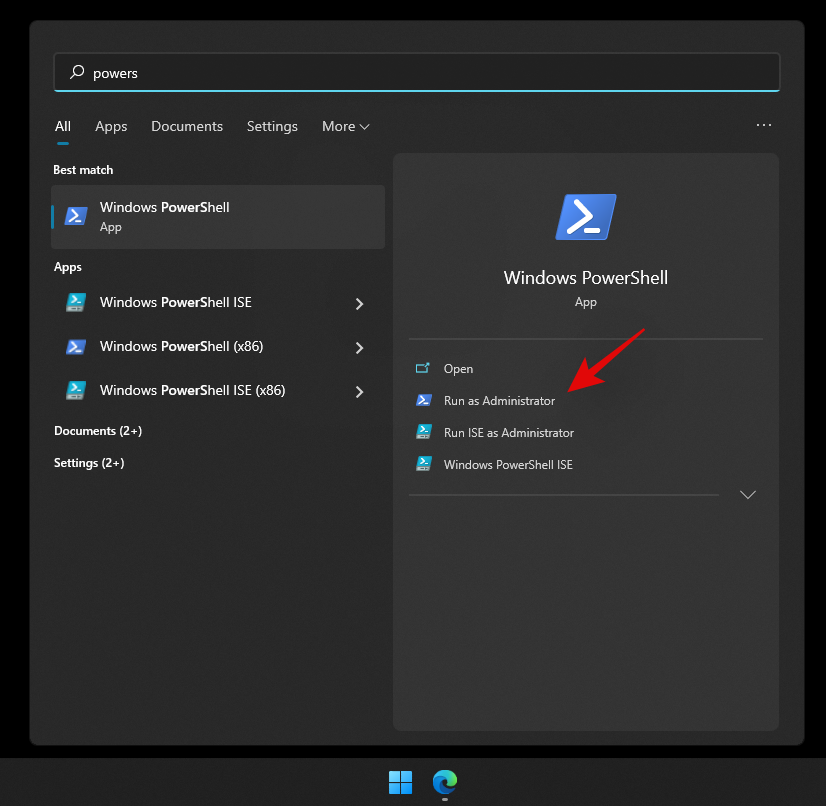This screenshot has height=806, width=826.
Task: Click inside the search input field
Action: click(x=250, y=72)
